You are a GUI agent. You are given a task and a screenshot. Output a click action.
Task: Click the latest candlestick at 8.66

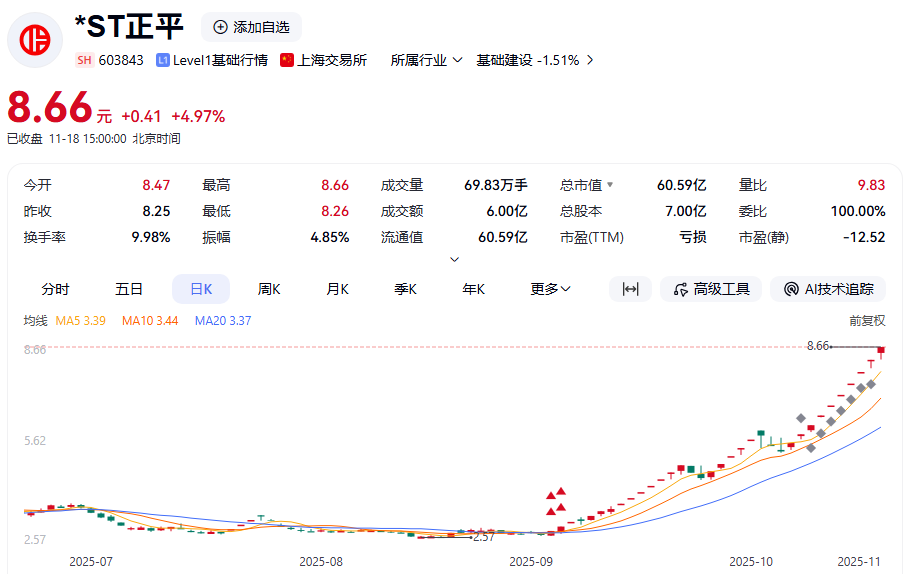coord(881,350)
